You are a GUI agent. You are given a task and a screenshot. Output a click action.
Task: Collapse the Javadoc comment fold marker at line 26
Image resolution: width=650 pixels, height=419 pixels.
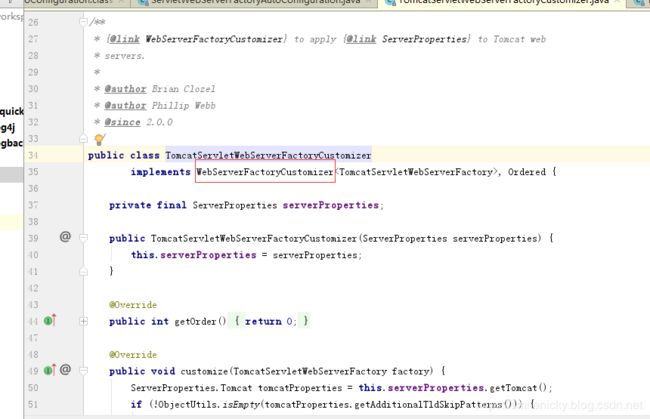(x=83, y=21)
